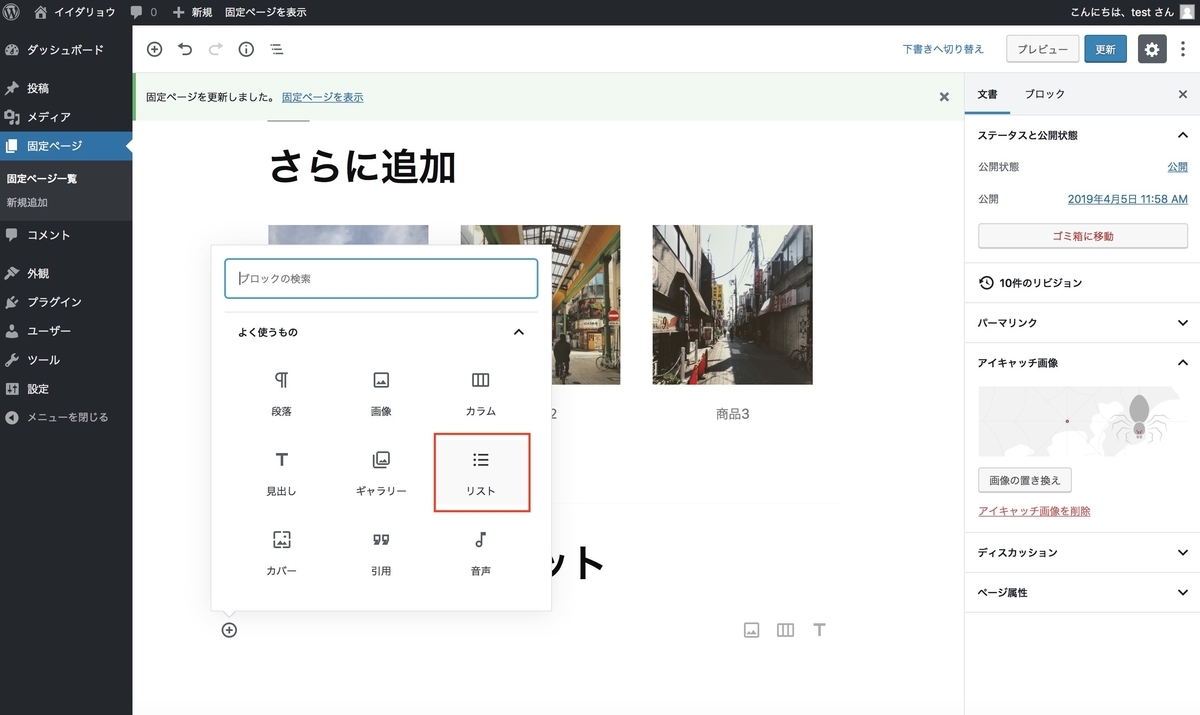Click 下書きへ切り替え link
Screen dimensions: 1200x715
click(x=943, y=49)
